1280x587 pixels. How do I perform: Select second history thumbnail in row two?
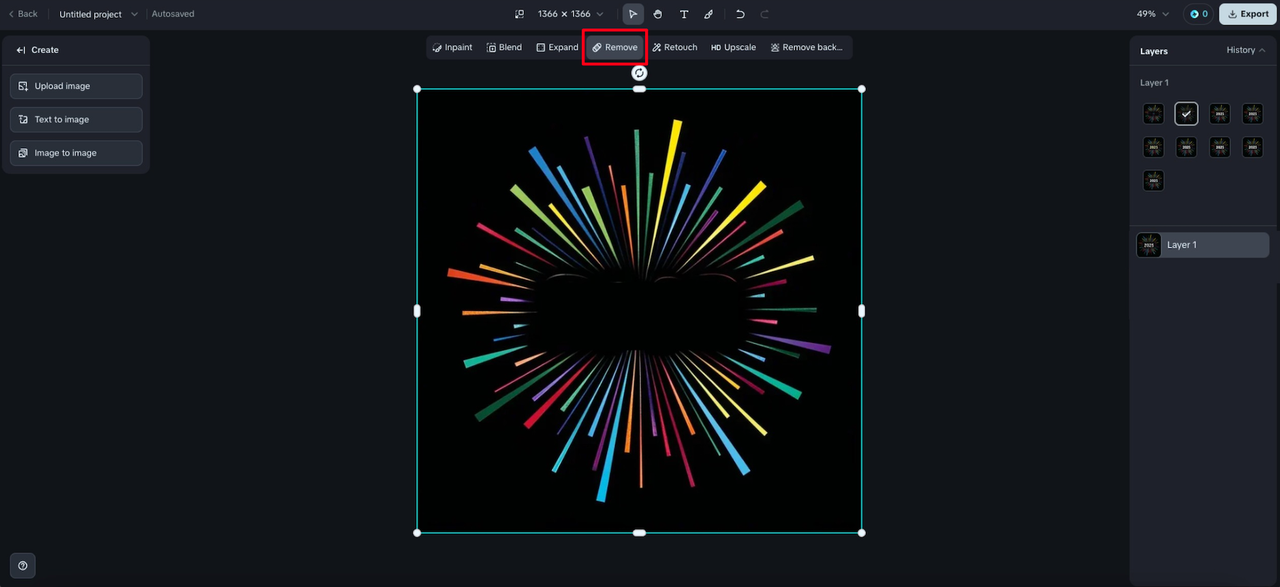(1186, 147)
